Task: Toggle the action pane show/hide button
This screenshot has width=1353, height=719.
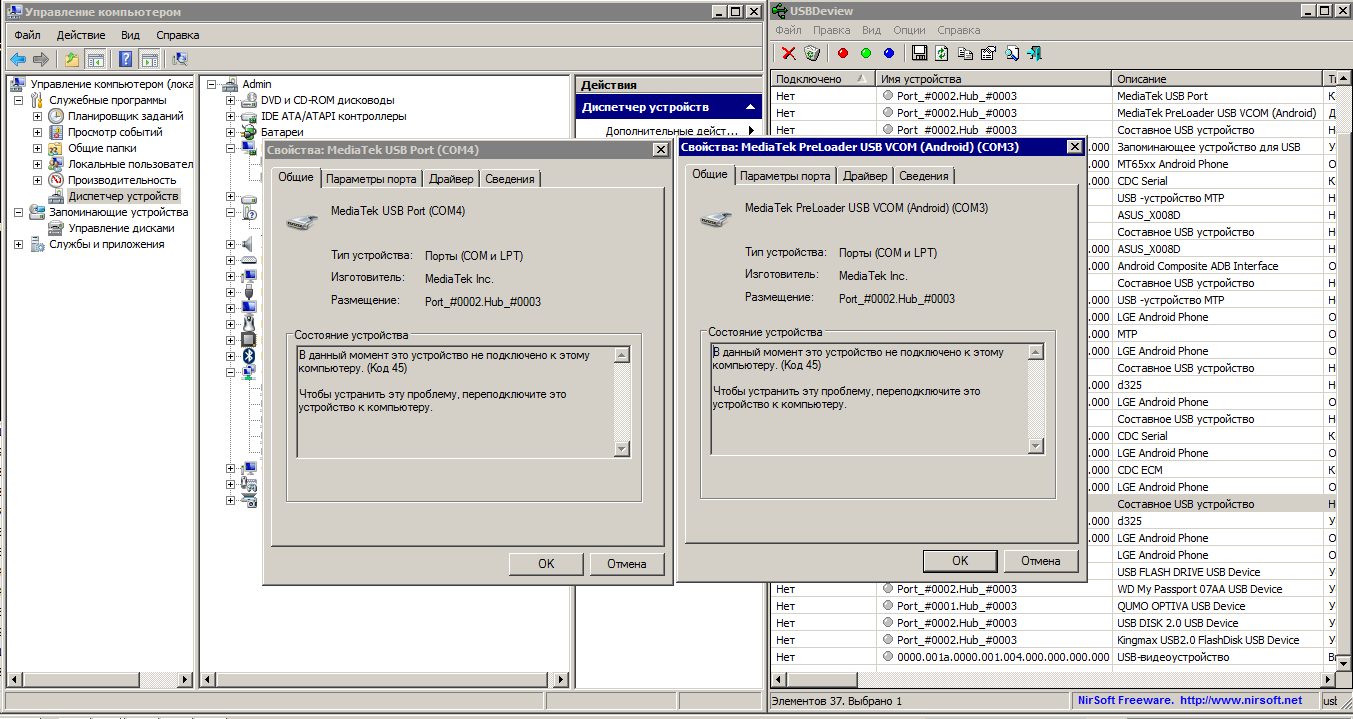Action: coord(149,59)
